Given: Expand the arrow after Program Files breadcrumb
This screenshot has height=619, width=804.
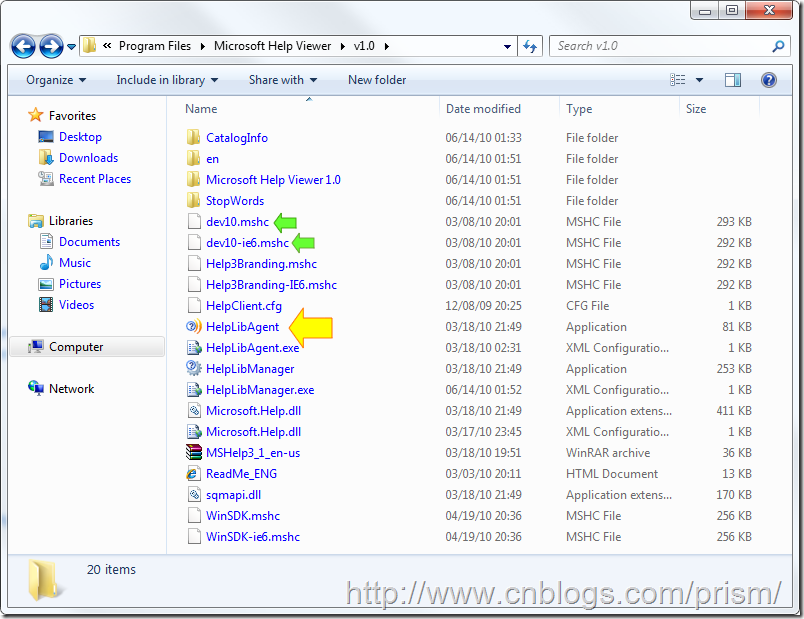Looking at the screenshot, I should (x=203, y=47).
